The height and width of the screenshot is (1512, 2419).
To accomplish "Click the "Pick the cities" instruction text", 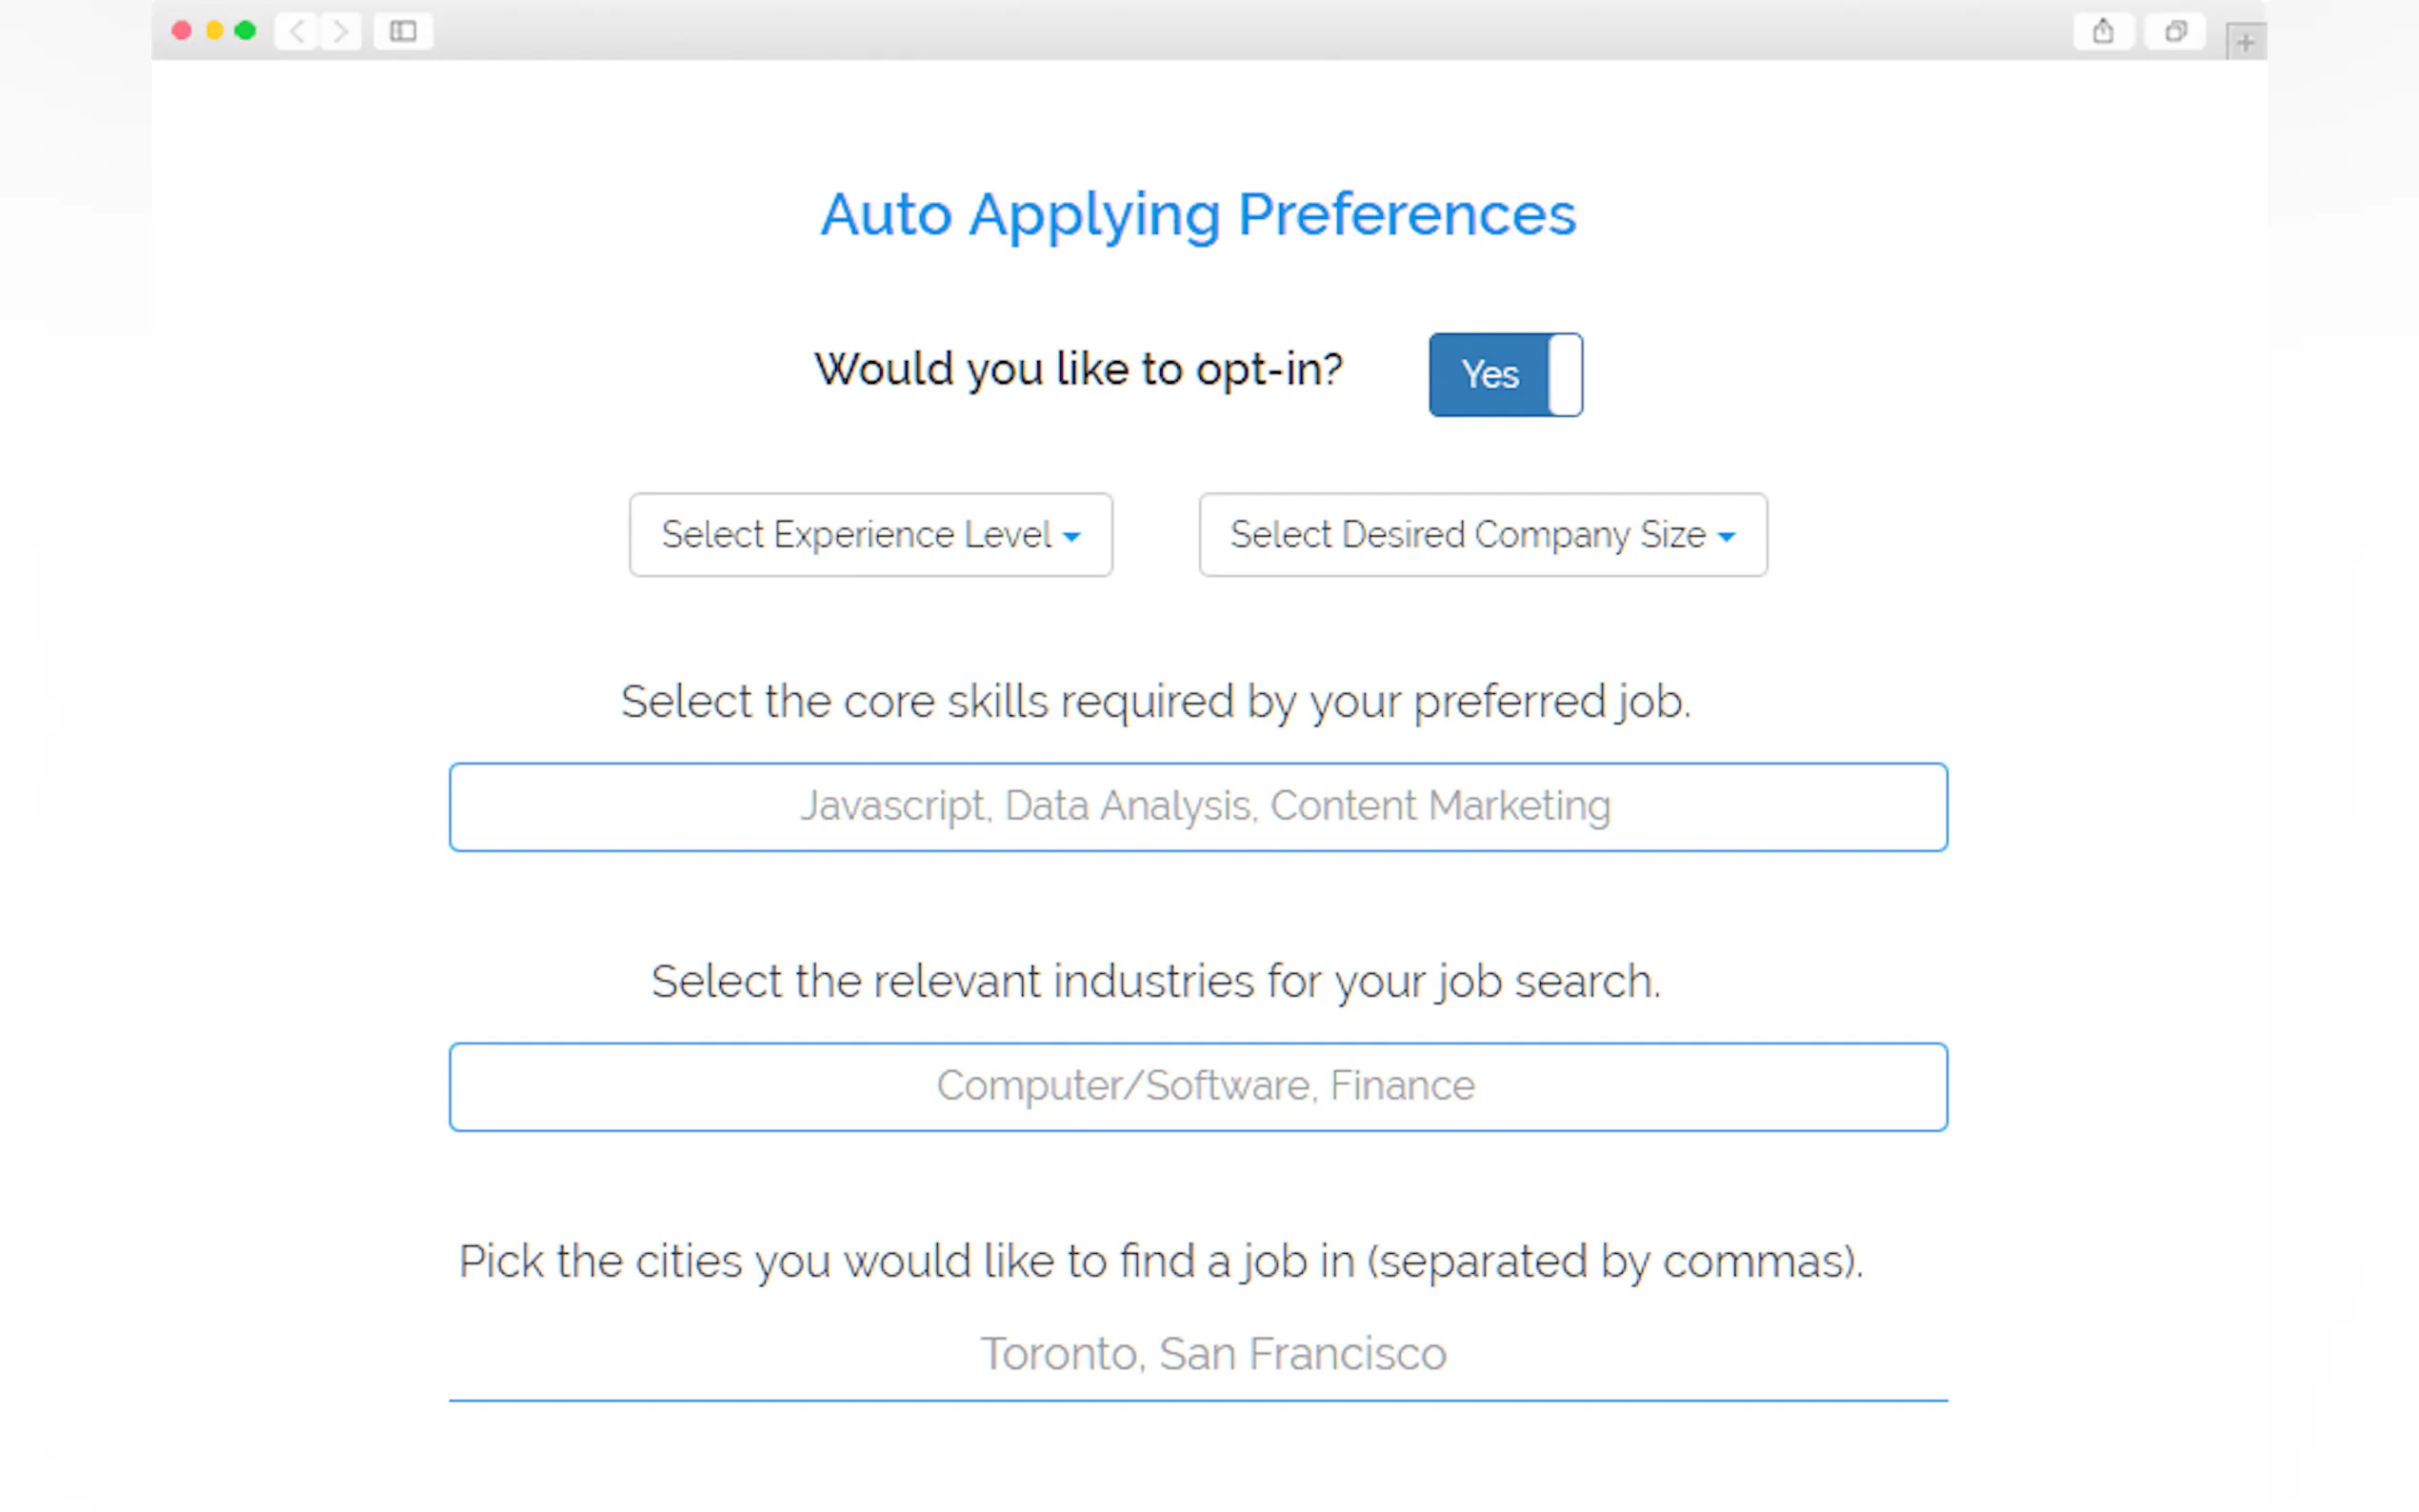I will point(1160,1261).
